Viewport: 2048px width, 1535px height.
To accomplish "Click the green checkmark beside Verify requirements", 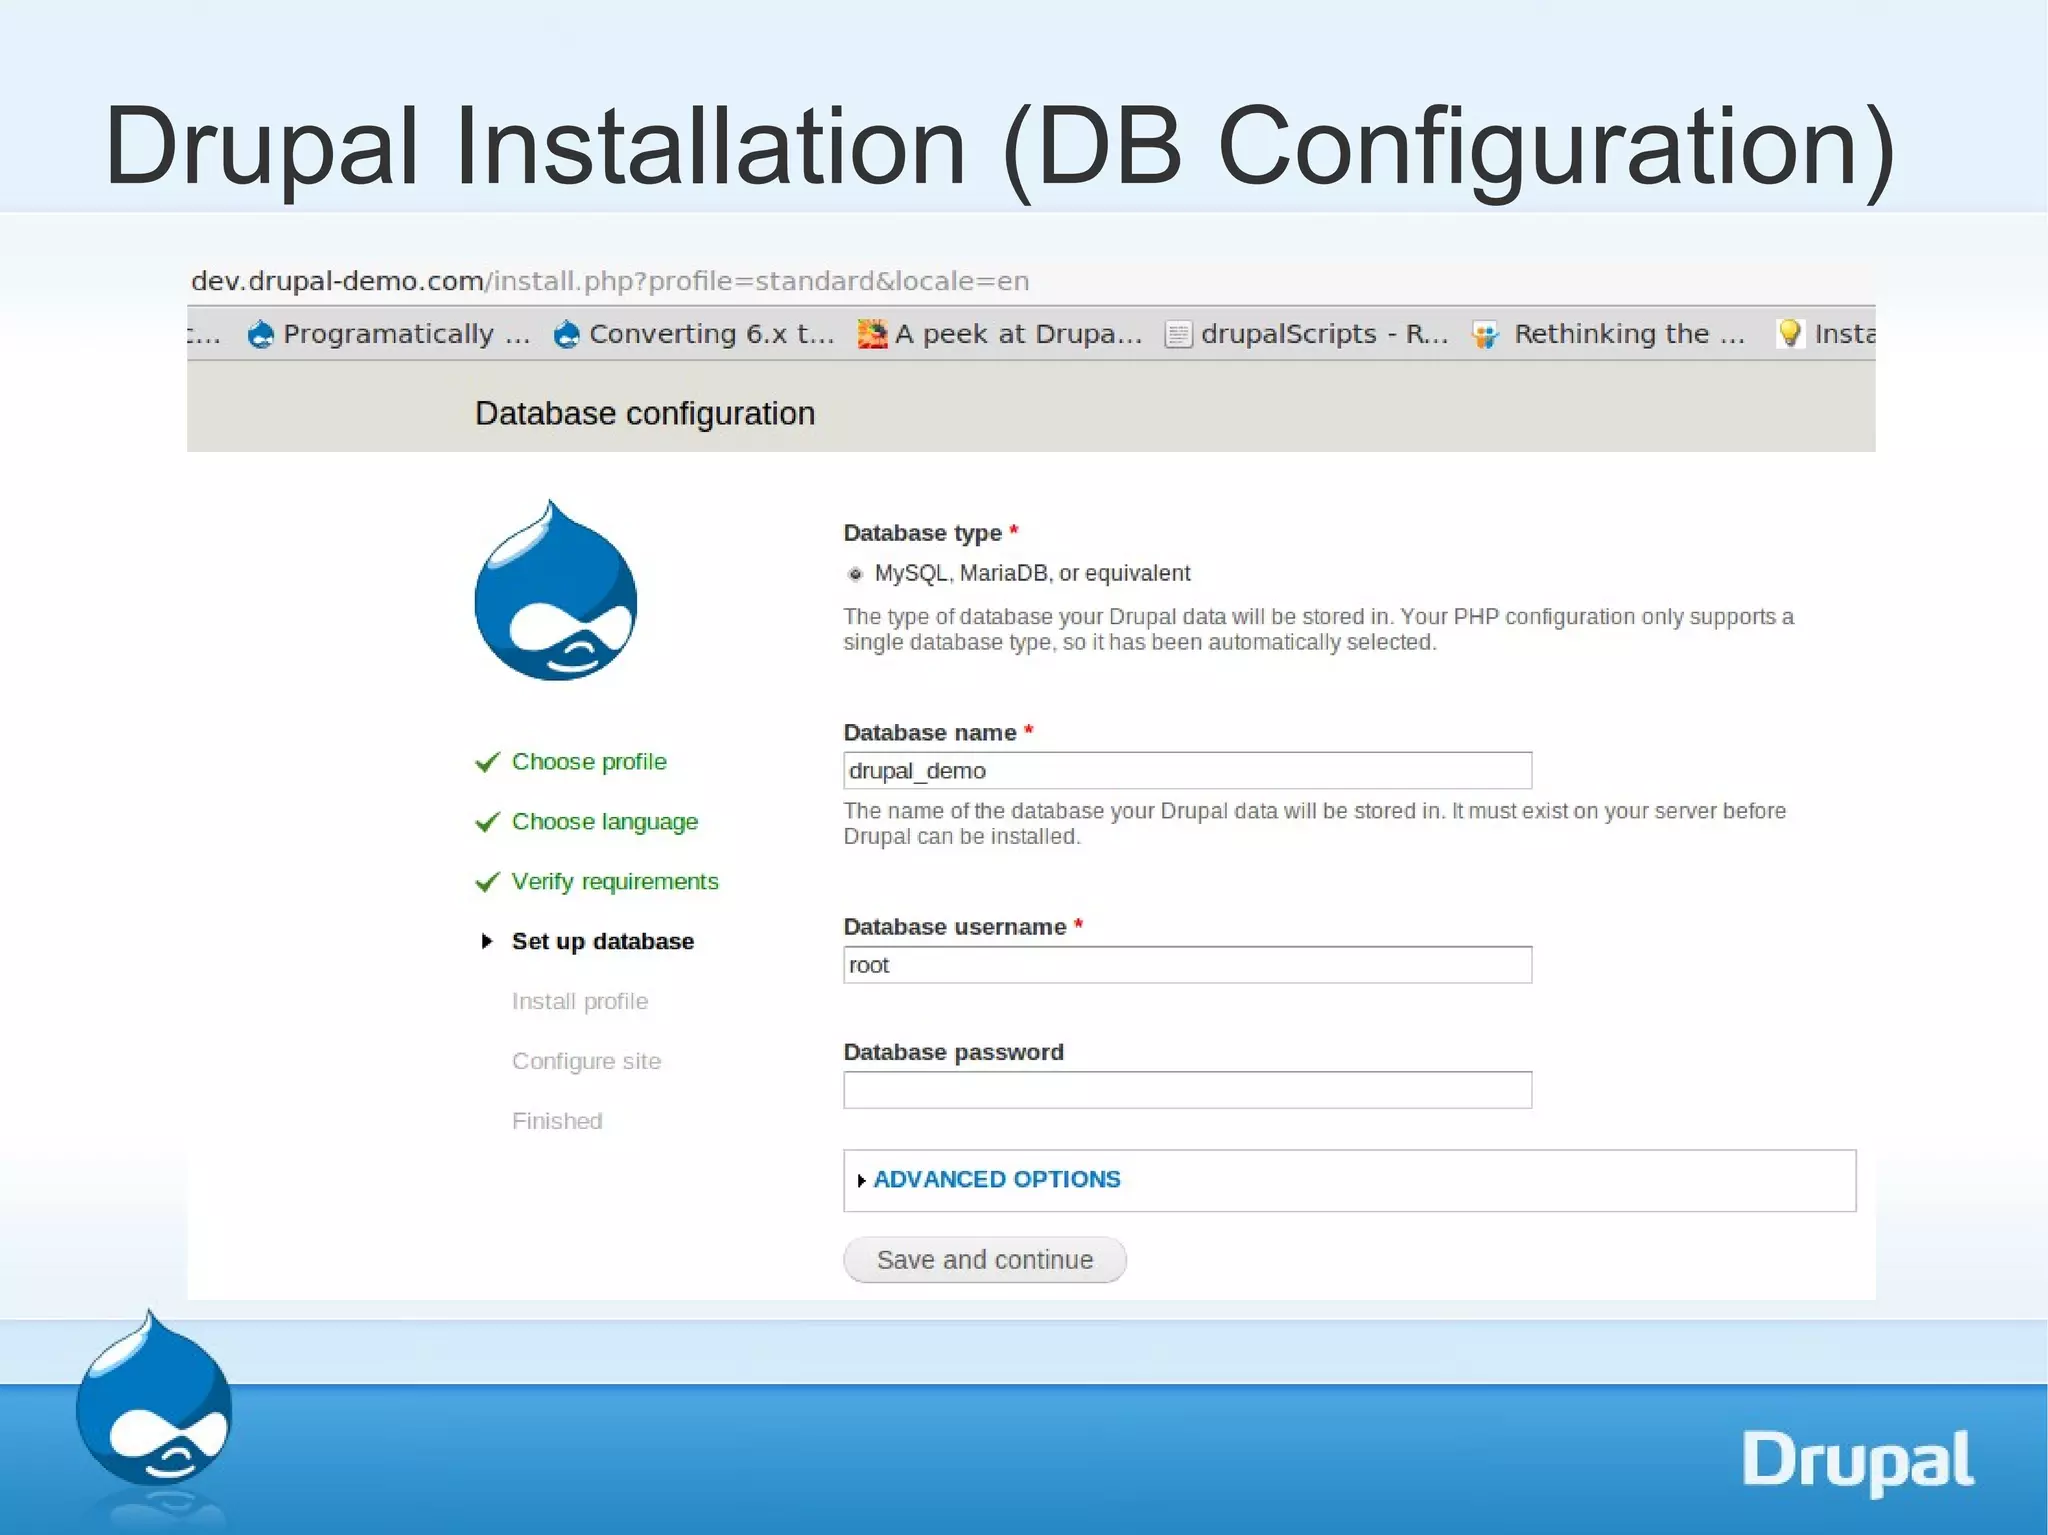I will pyautogui.click(x=487, y=882).
